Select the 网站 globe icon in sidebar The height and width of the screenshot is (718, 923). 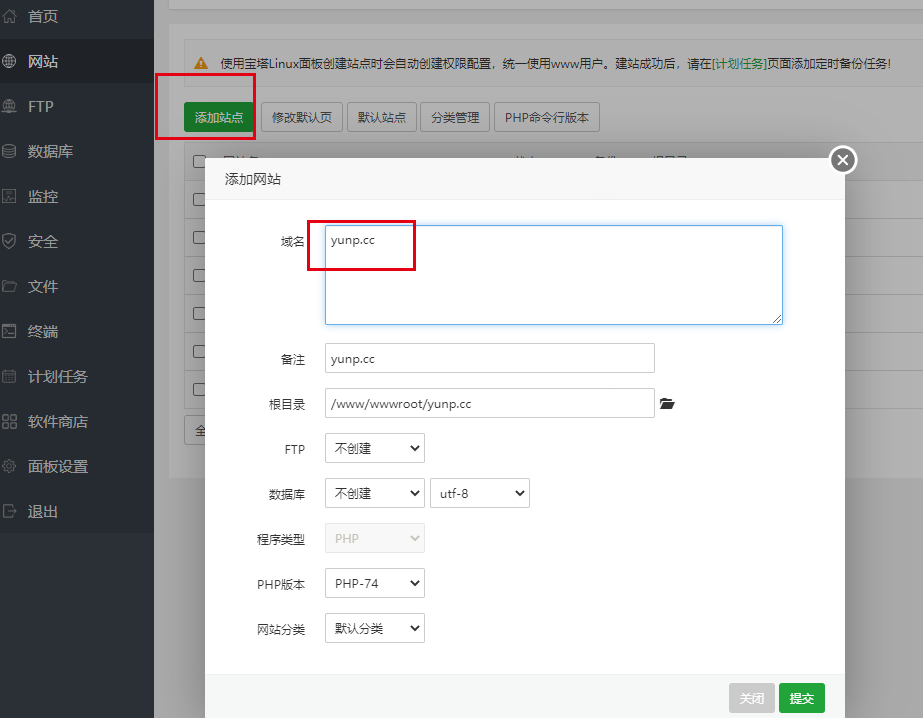9,61
